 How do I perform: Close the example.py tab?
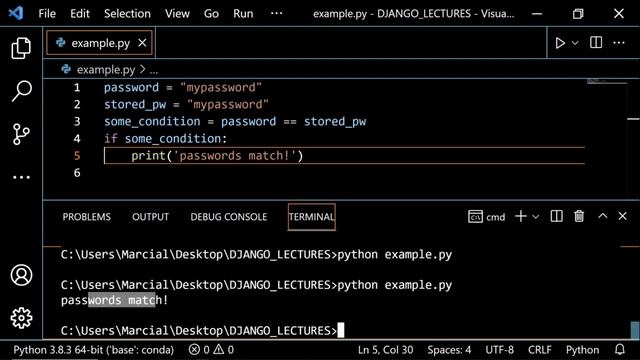(142, 42)
